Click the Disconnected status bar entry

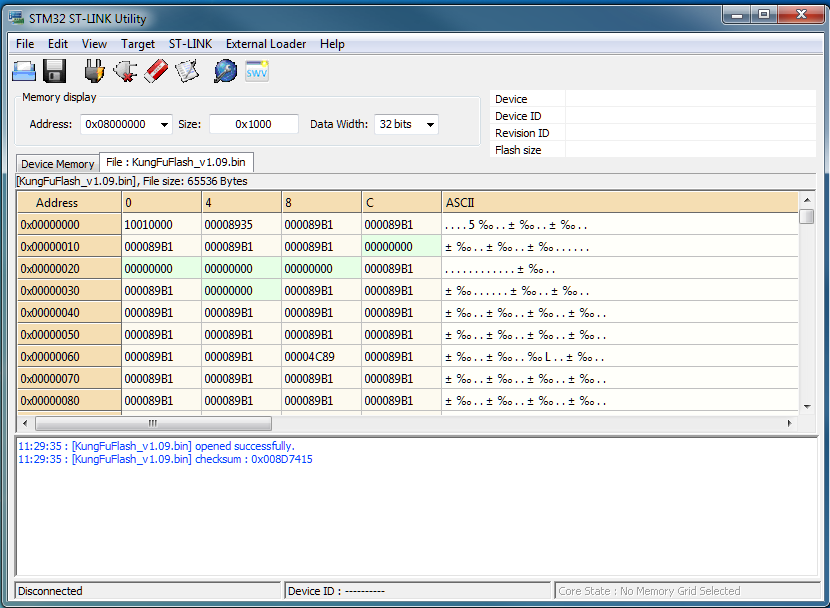pyautogui.click(x=148, y=591)
